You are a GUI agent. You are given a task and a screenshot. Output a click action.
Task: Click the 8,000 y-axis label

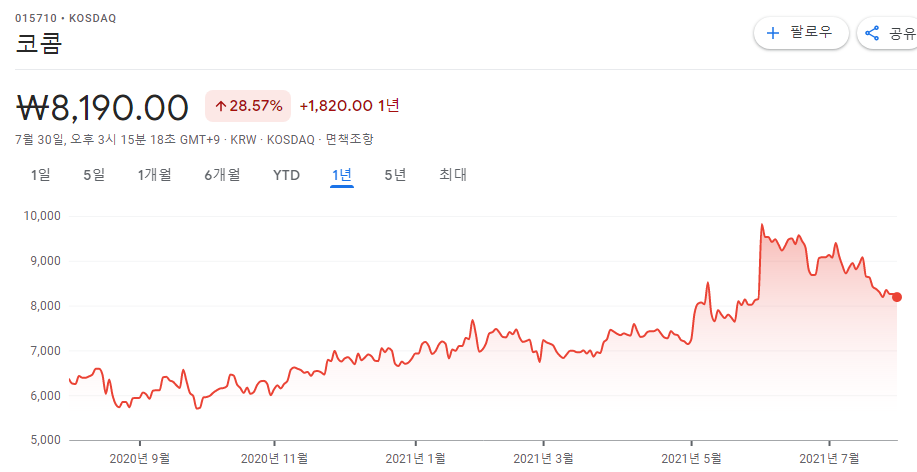point(44,306)
